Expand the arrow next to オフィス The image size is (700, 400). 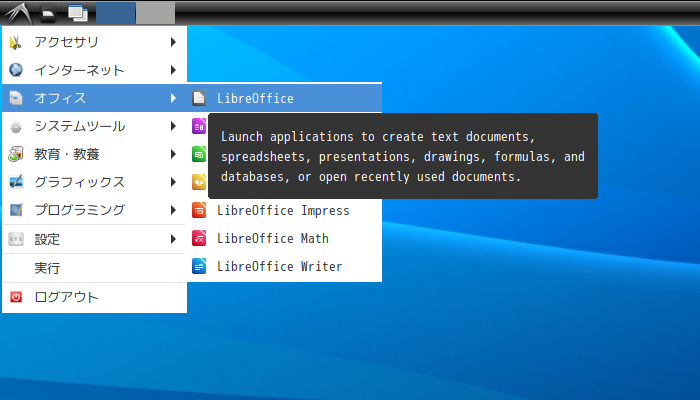pos(173,98)
